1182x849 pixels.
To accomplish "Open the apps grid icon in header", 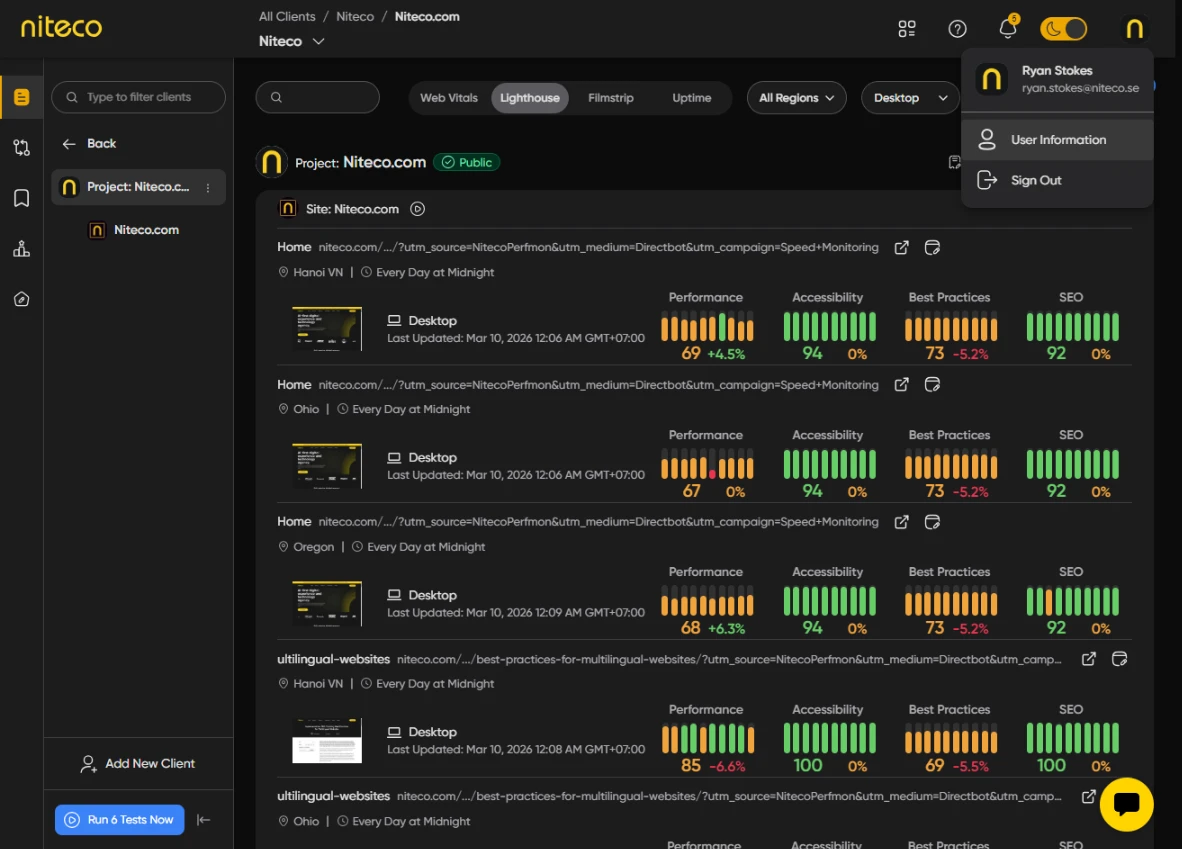I will click(907, 29).
